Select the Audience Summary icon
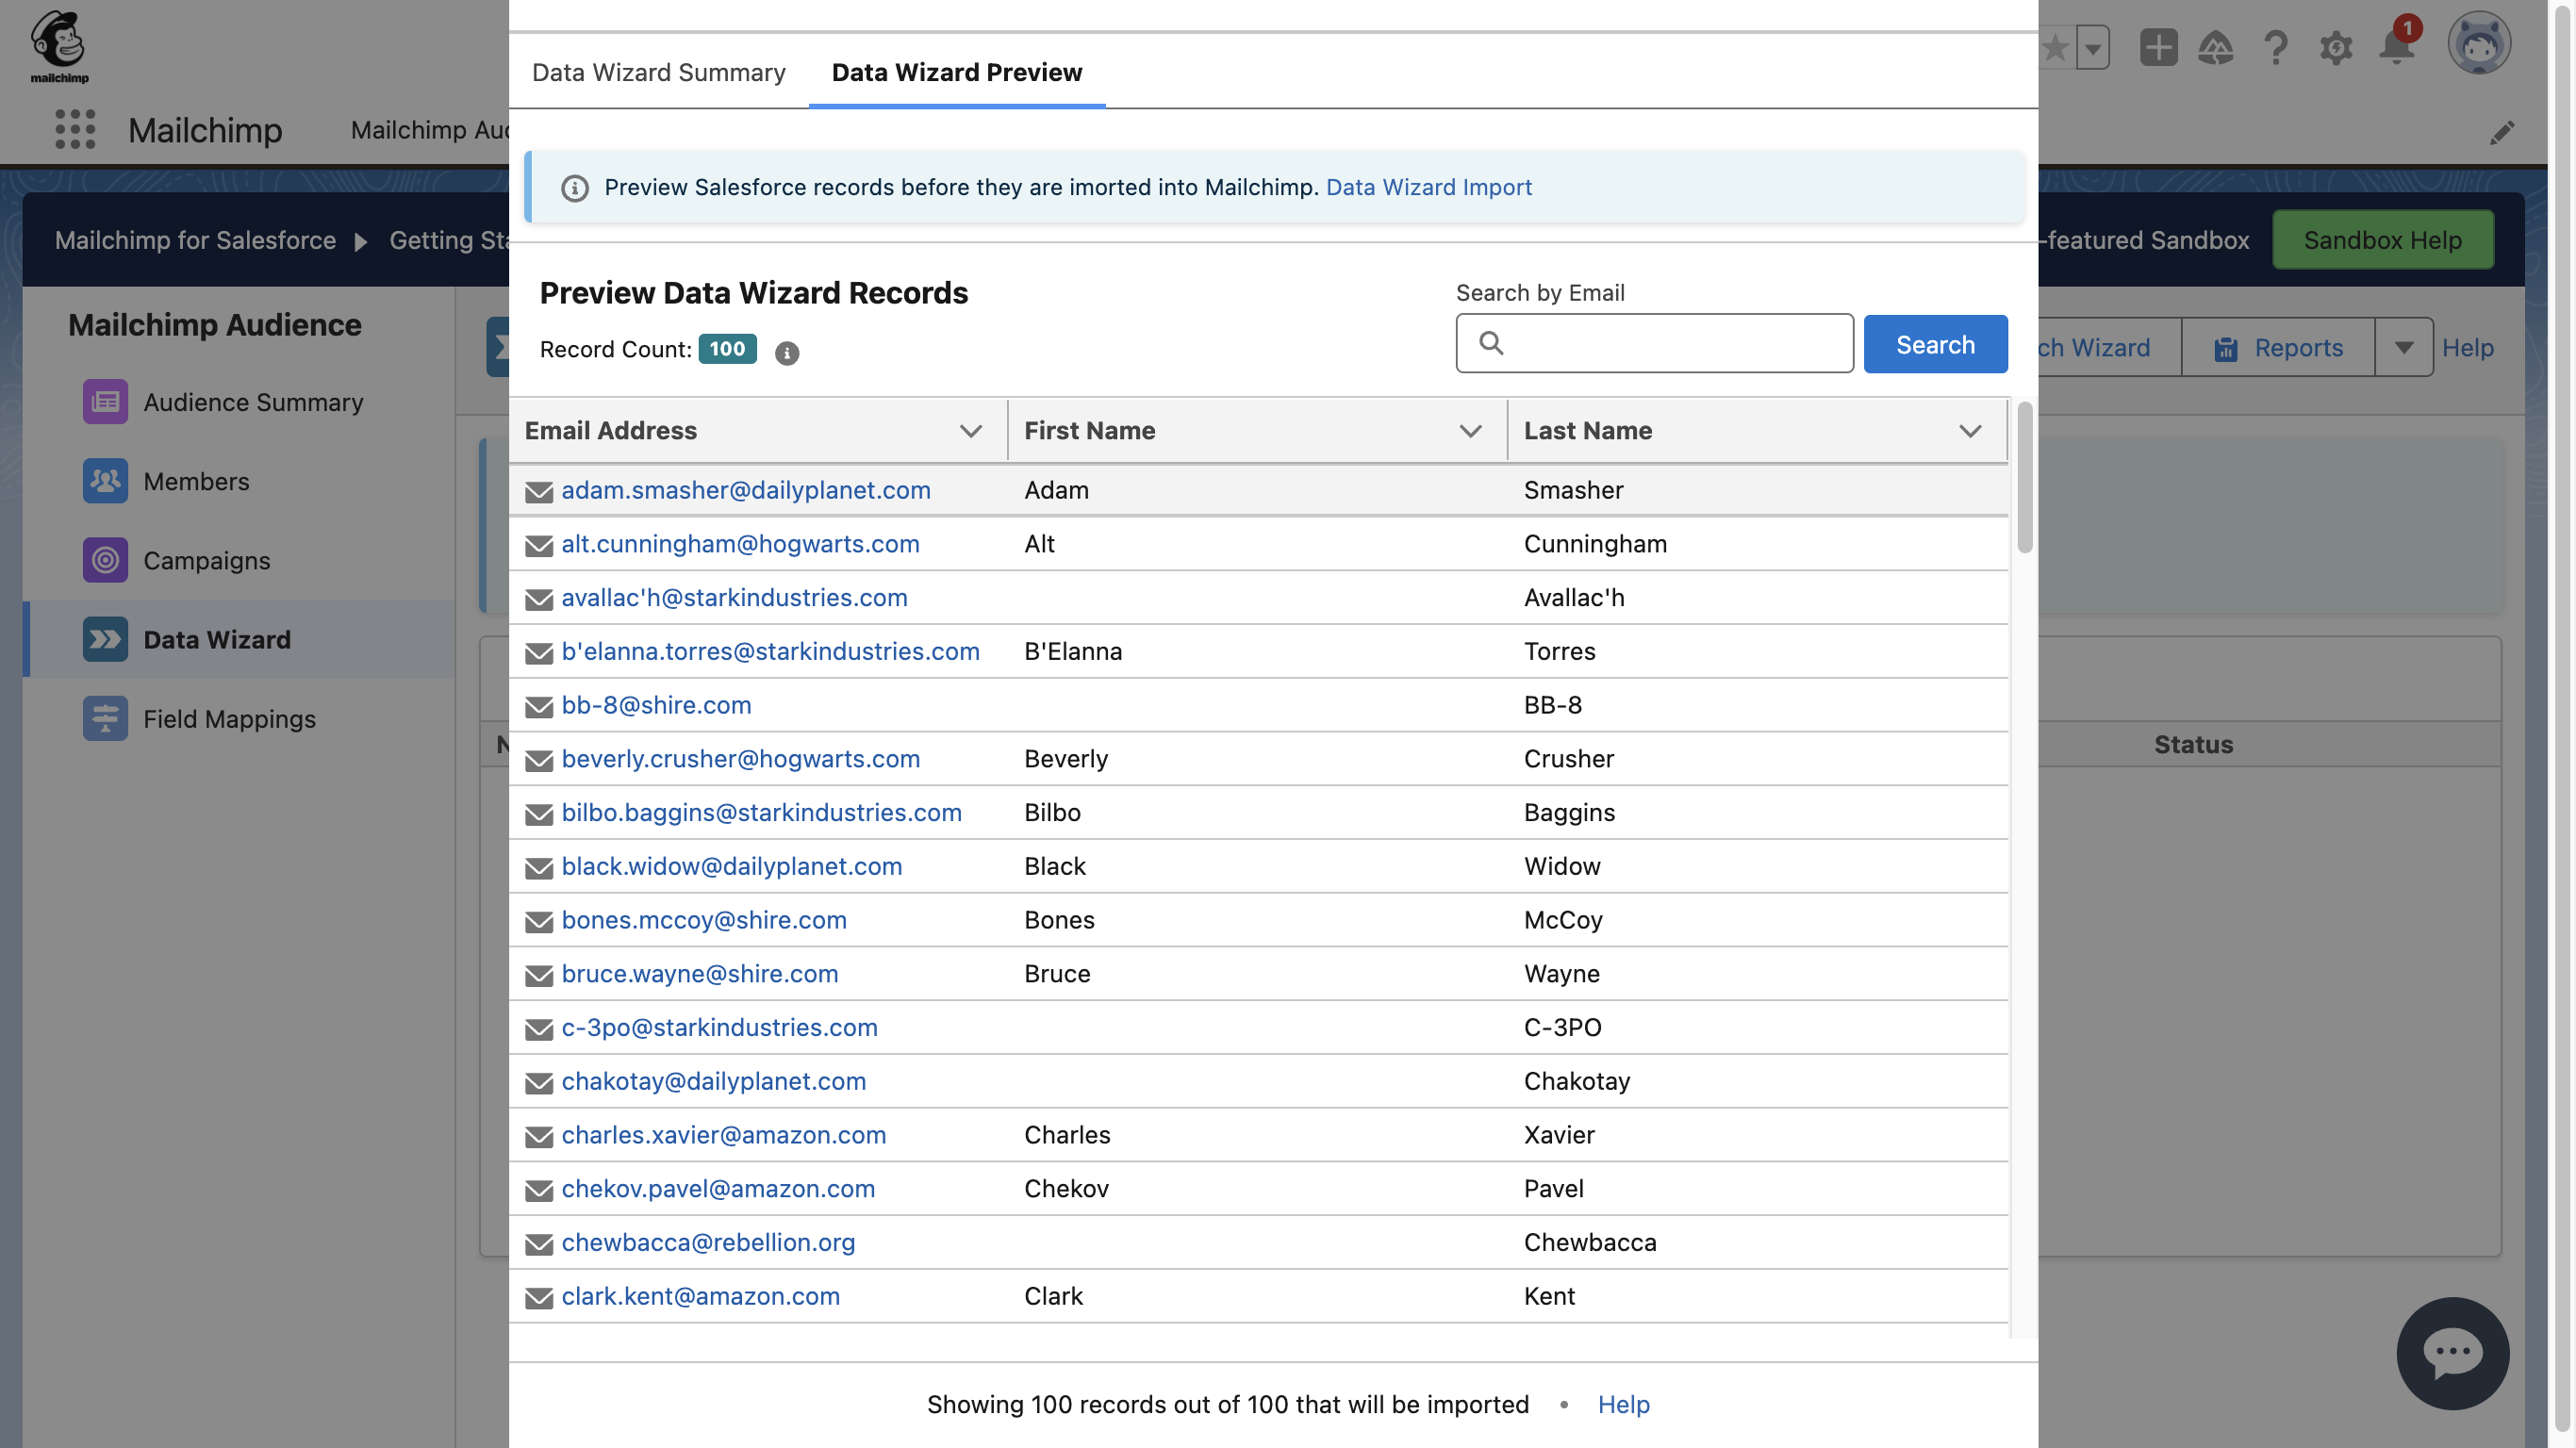 pos(105,402)
